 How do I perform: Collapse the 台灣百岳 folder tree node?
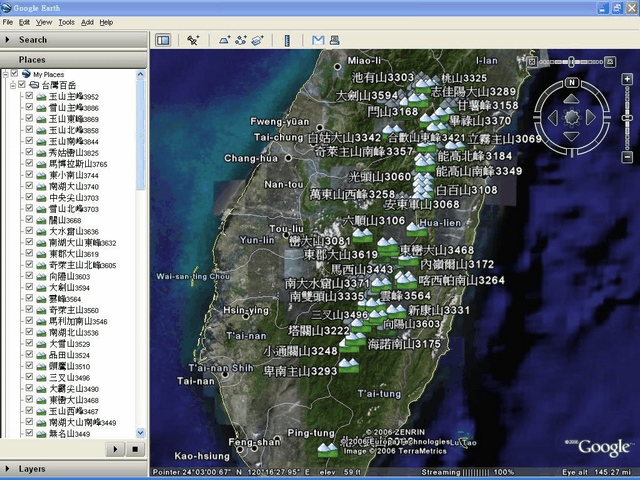(13, 86)
